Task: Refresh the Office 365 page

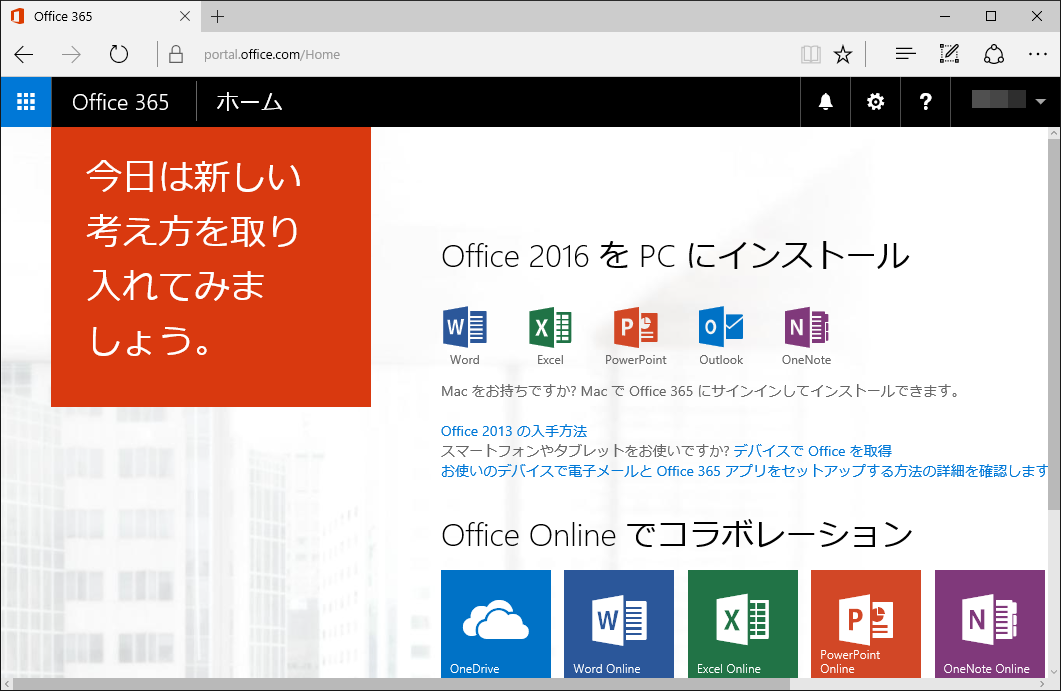Action: coord(119,54)
